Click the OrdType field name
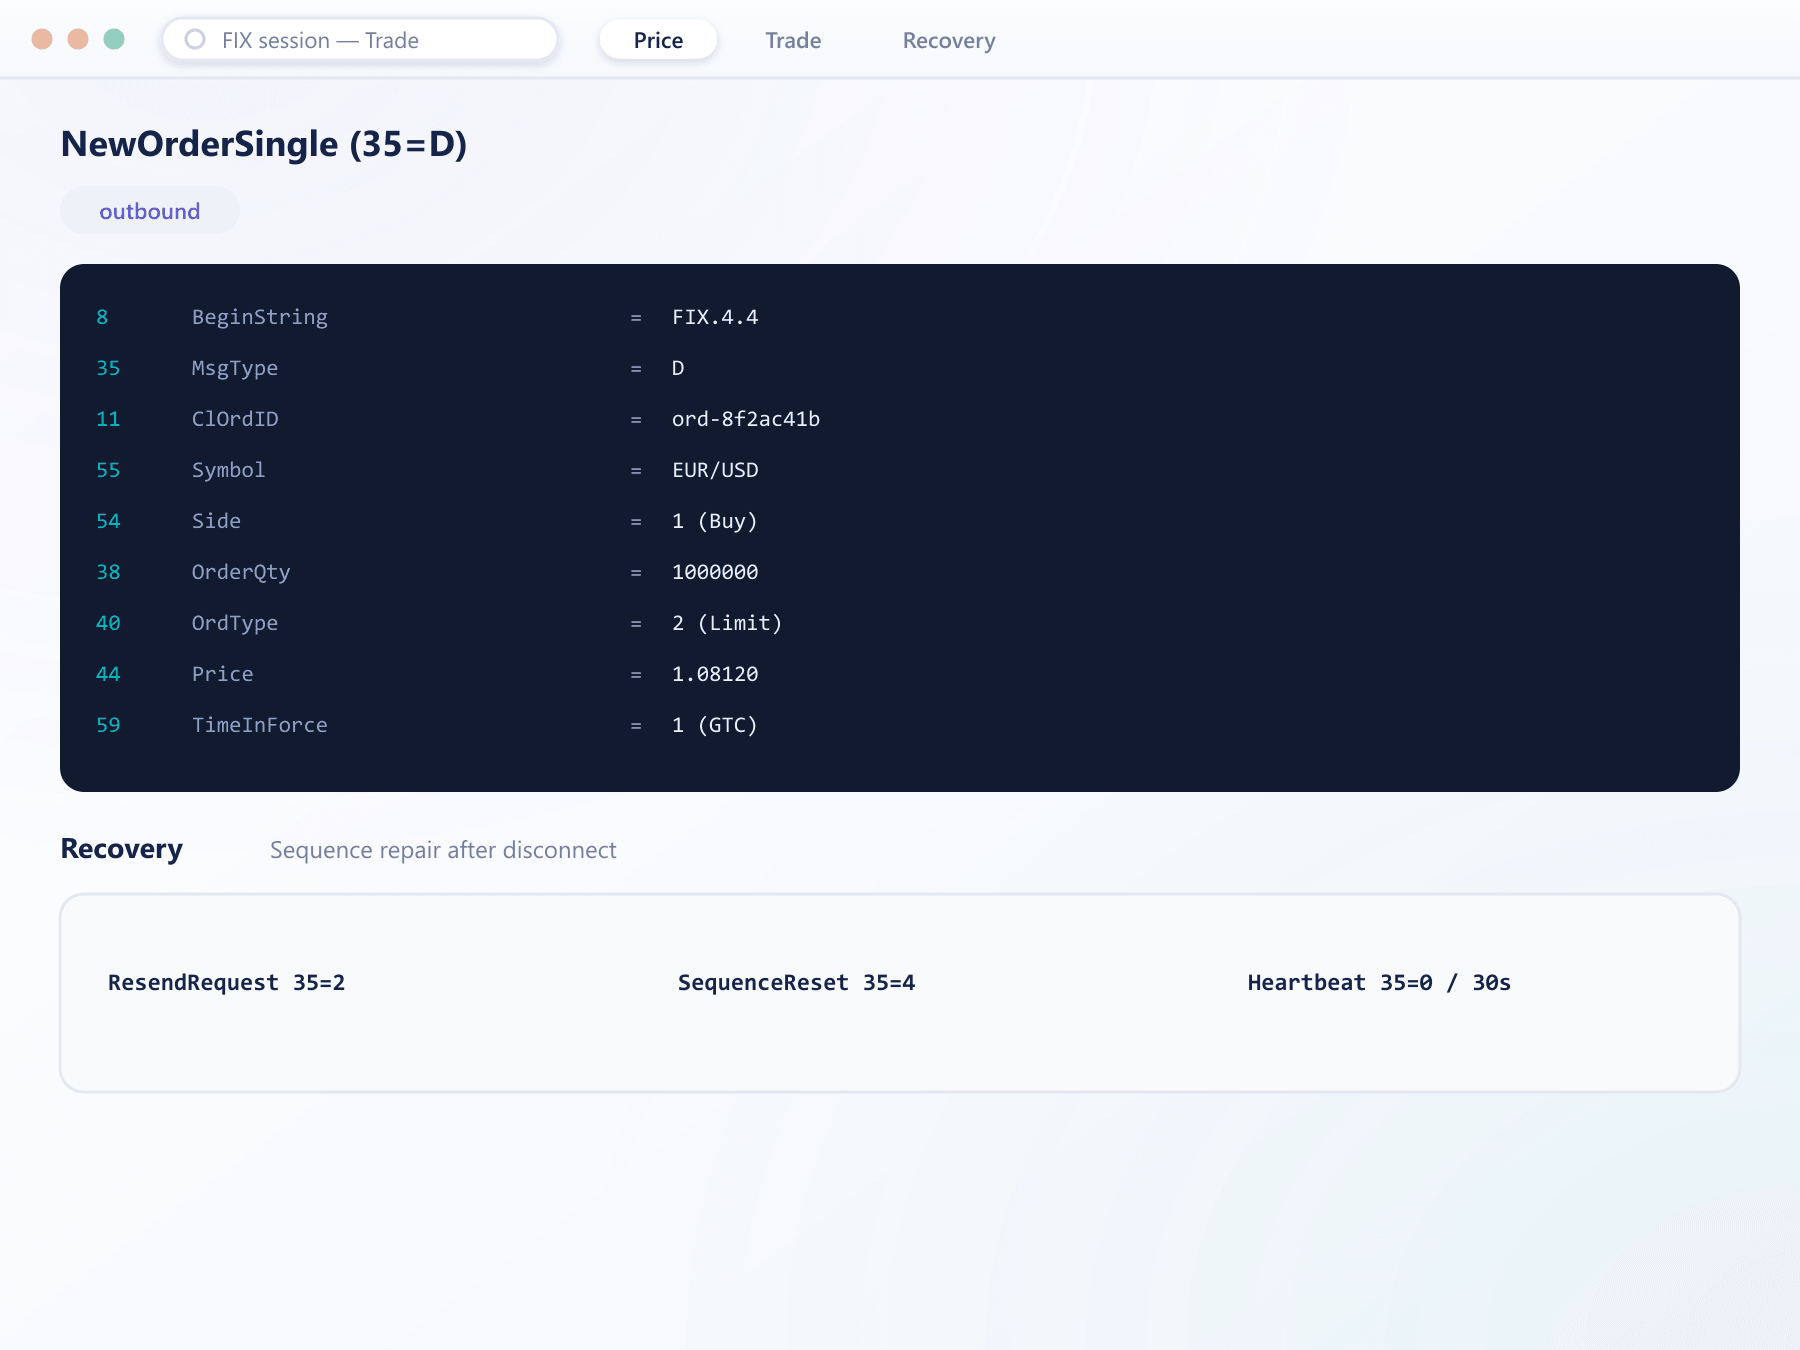 (235, 623)
